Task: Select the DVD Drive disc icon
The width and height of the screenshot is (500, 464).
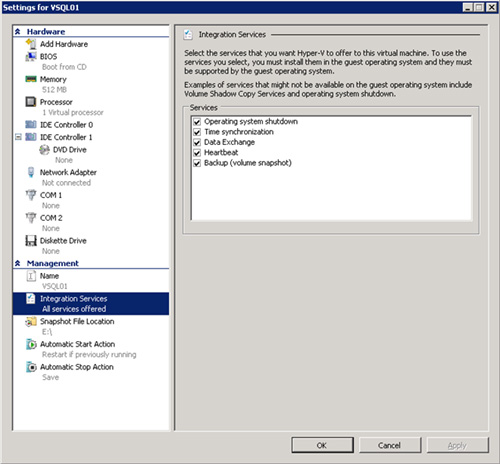Action: click(x=44, y=150)
